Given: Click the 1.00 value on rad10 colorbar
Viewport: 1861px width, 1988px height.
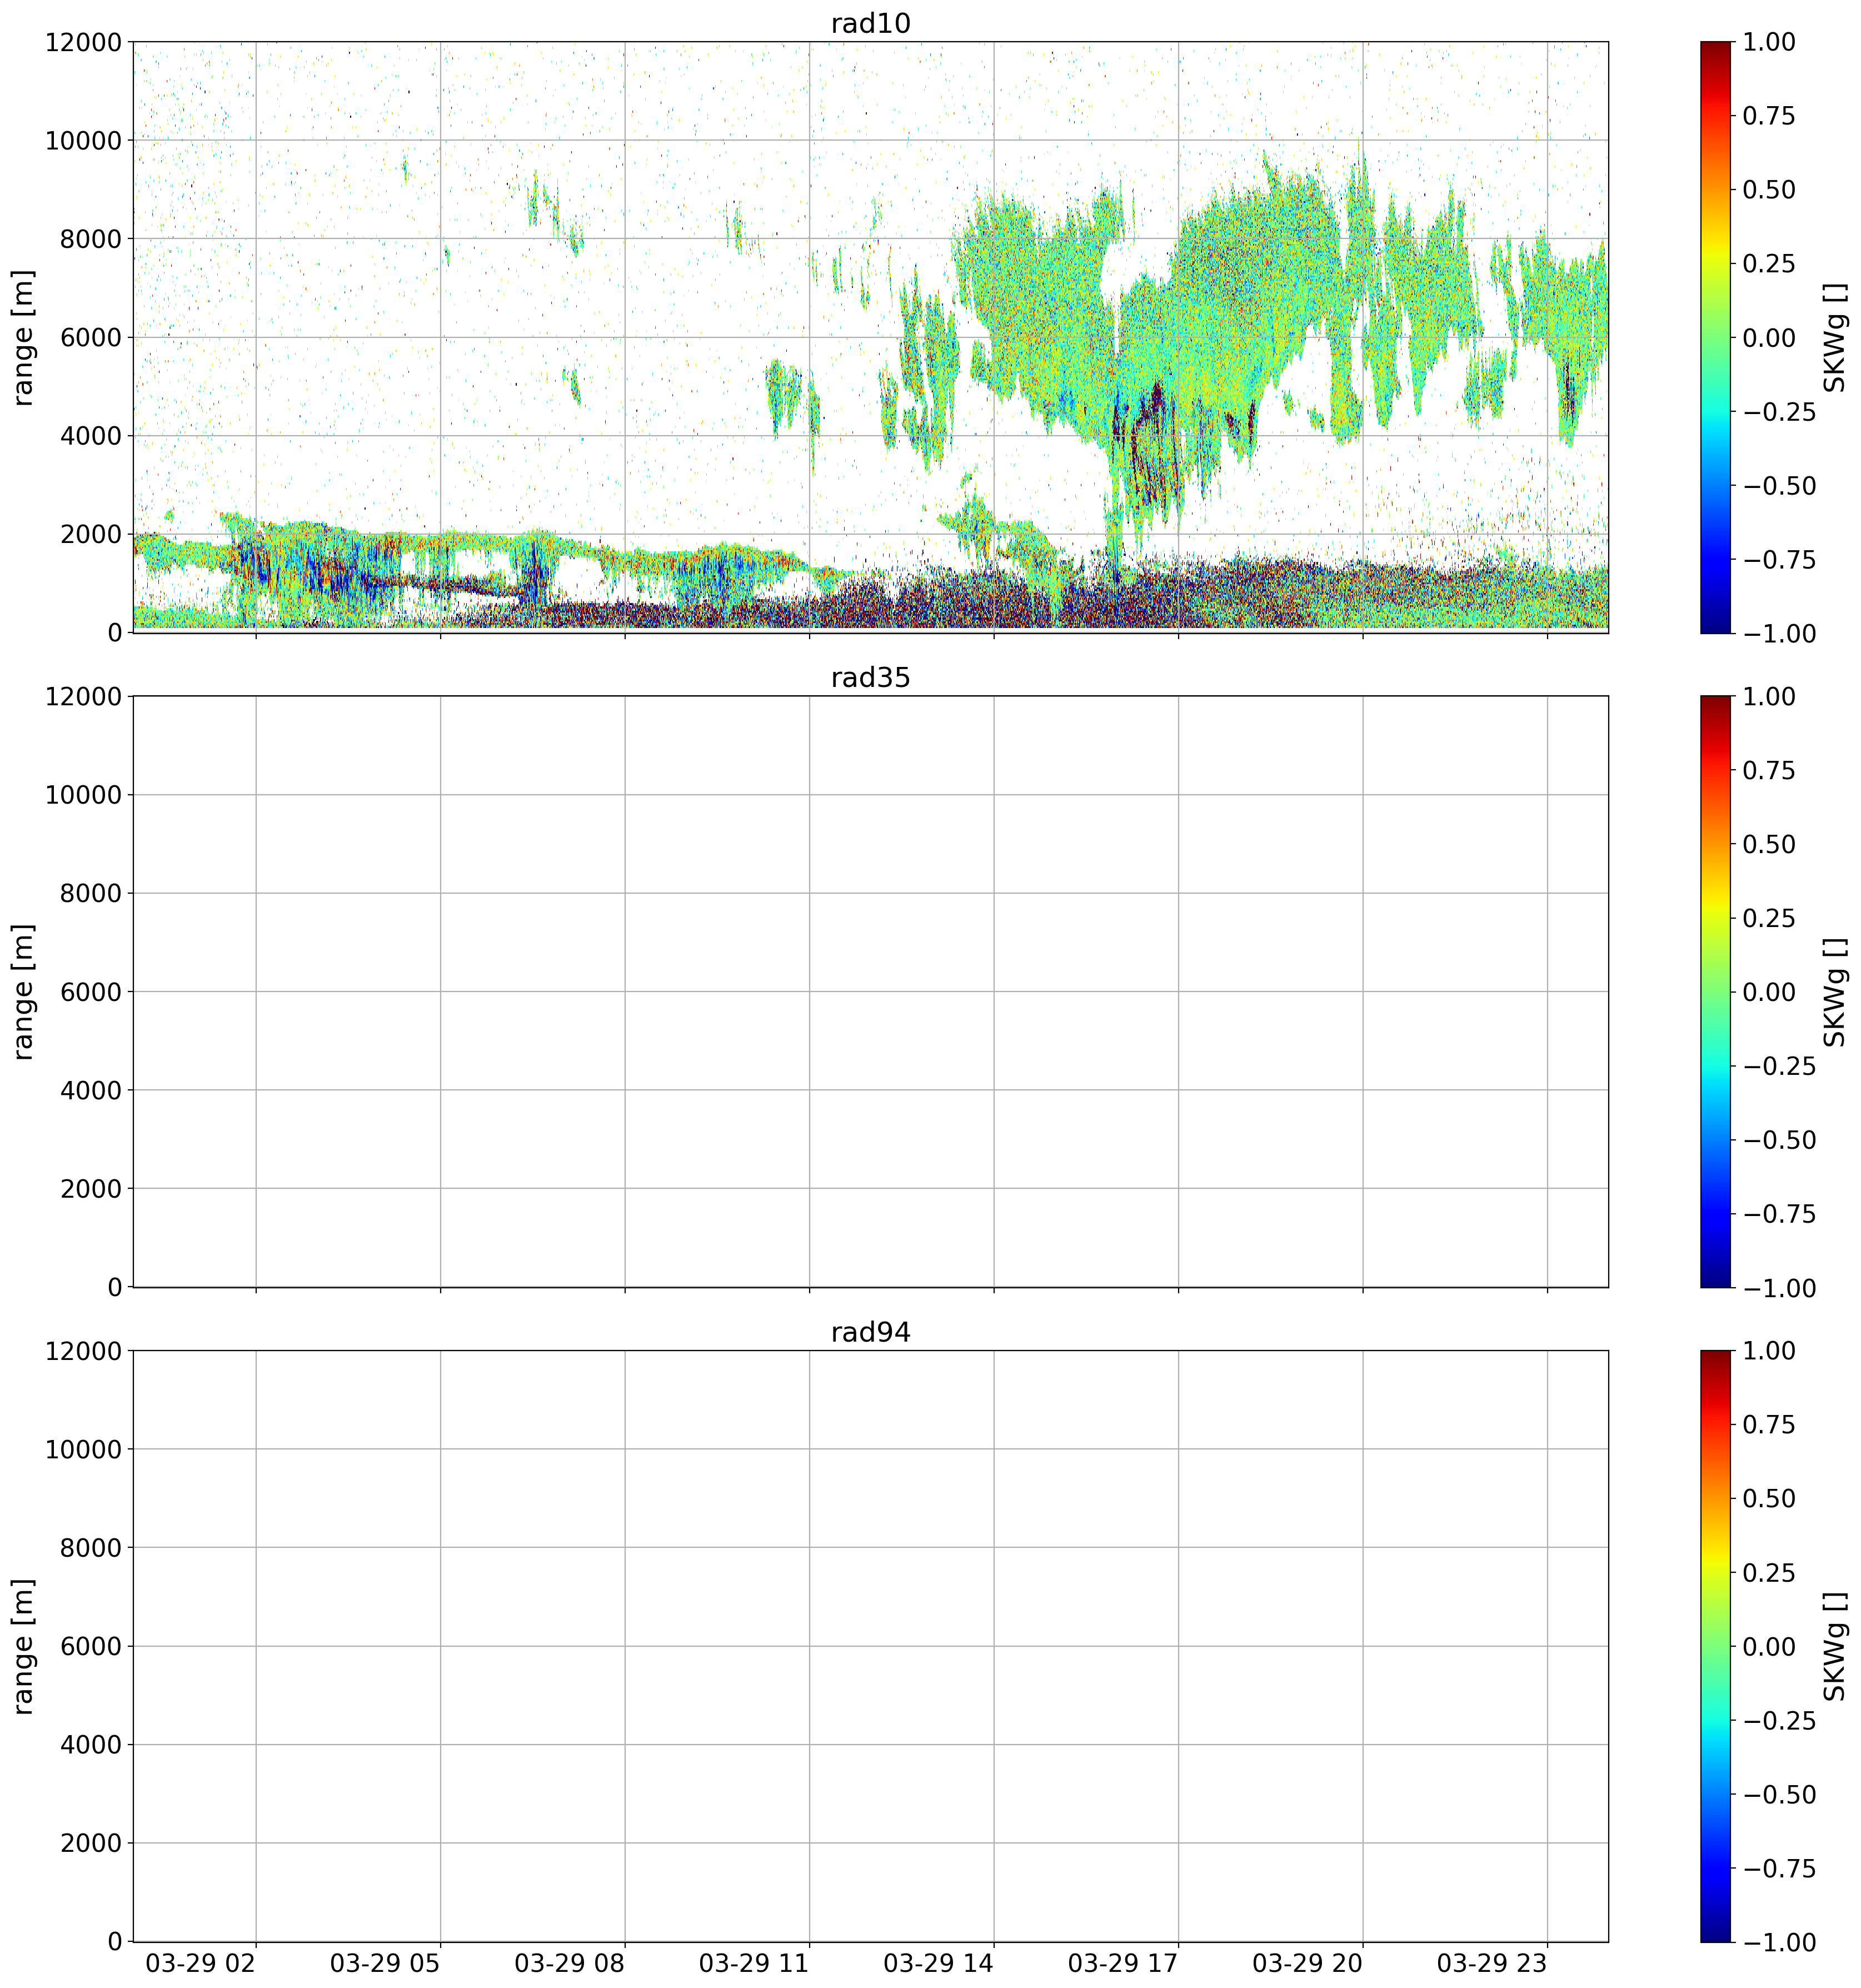Looking at the screenshot, I should [x=1769, y=42].
